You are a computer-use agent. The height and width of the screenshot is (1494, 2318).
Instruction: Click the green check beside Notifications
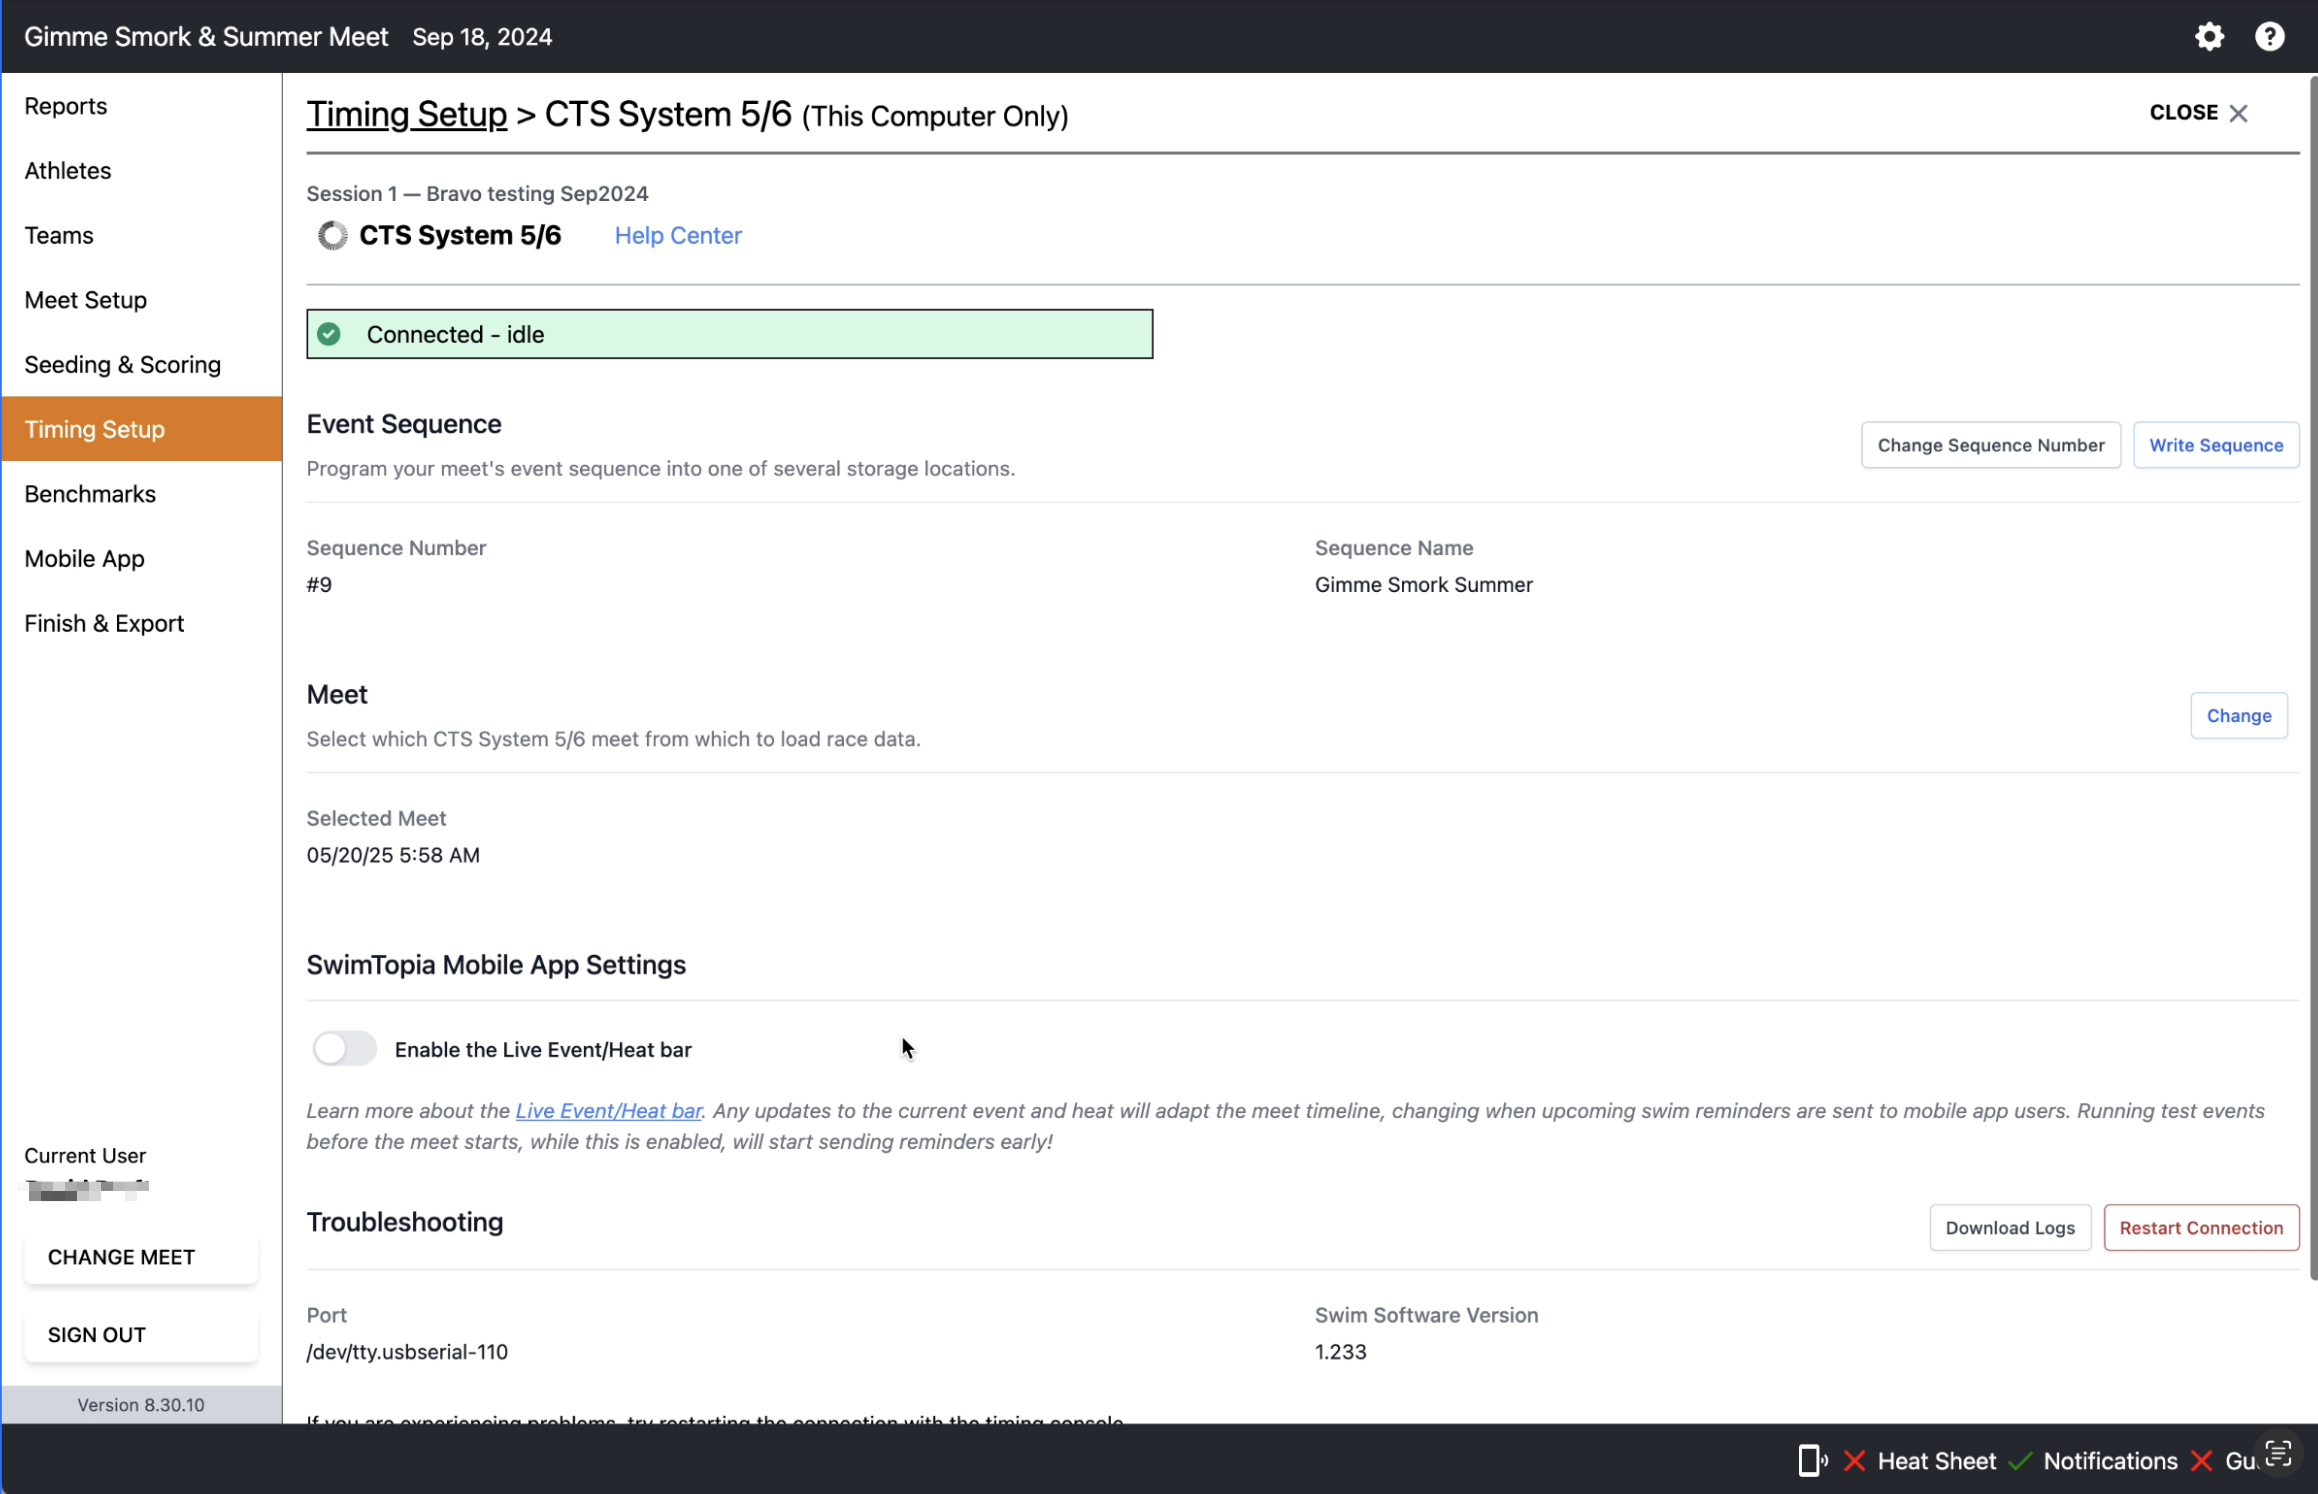click(2019, 1461)
